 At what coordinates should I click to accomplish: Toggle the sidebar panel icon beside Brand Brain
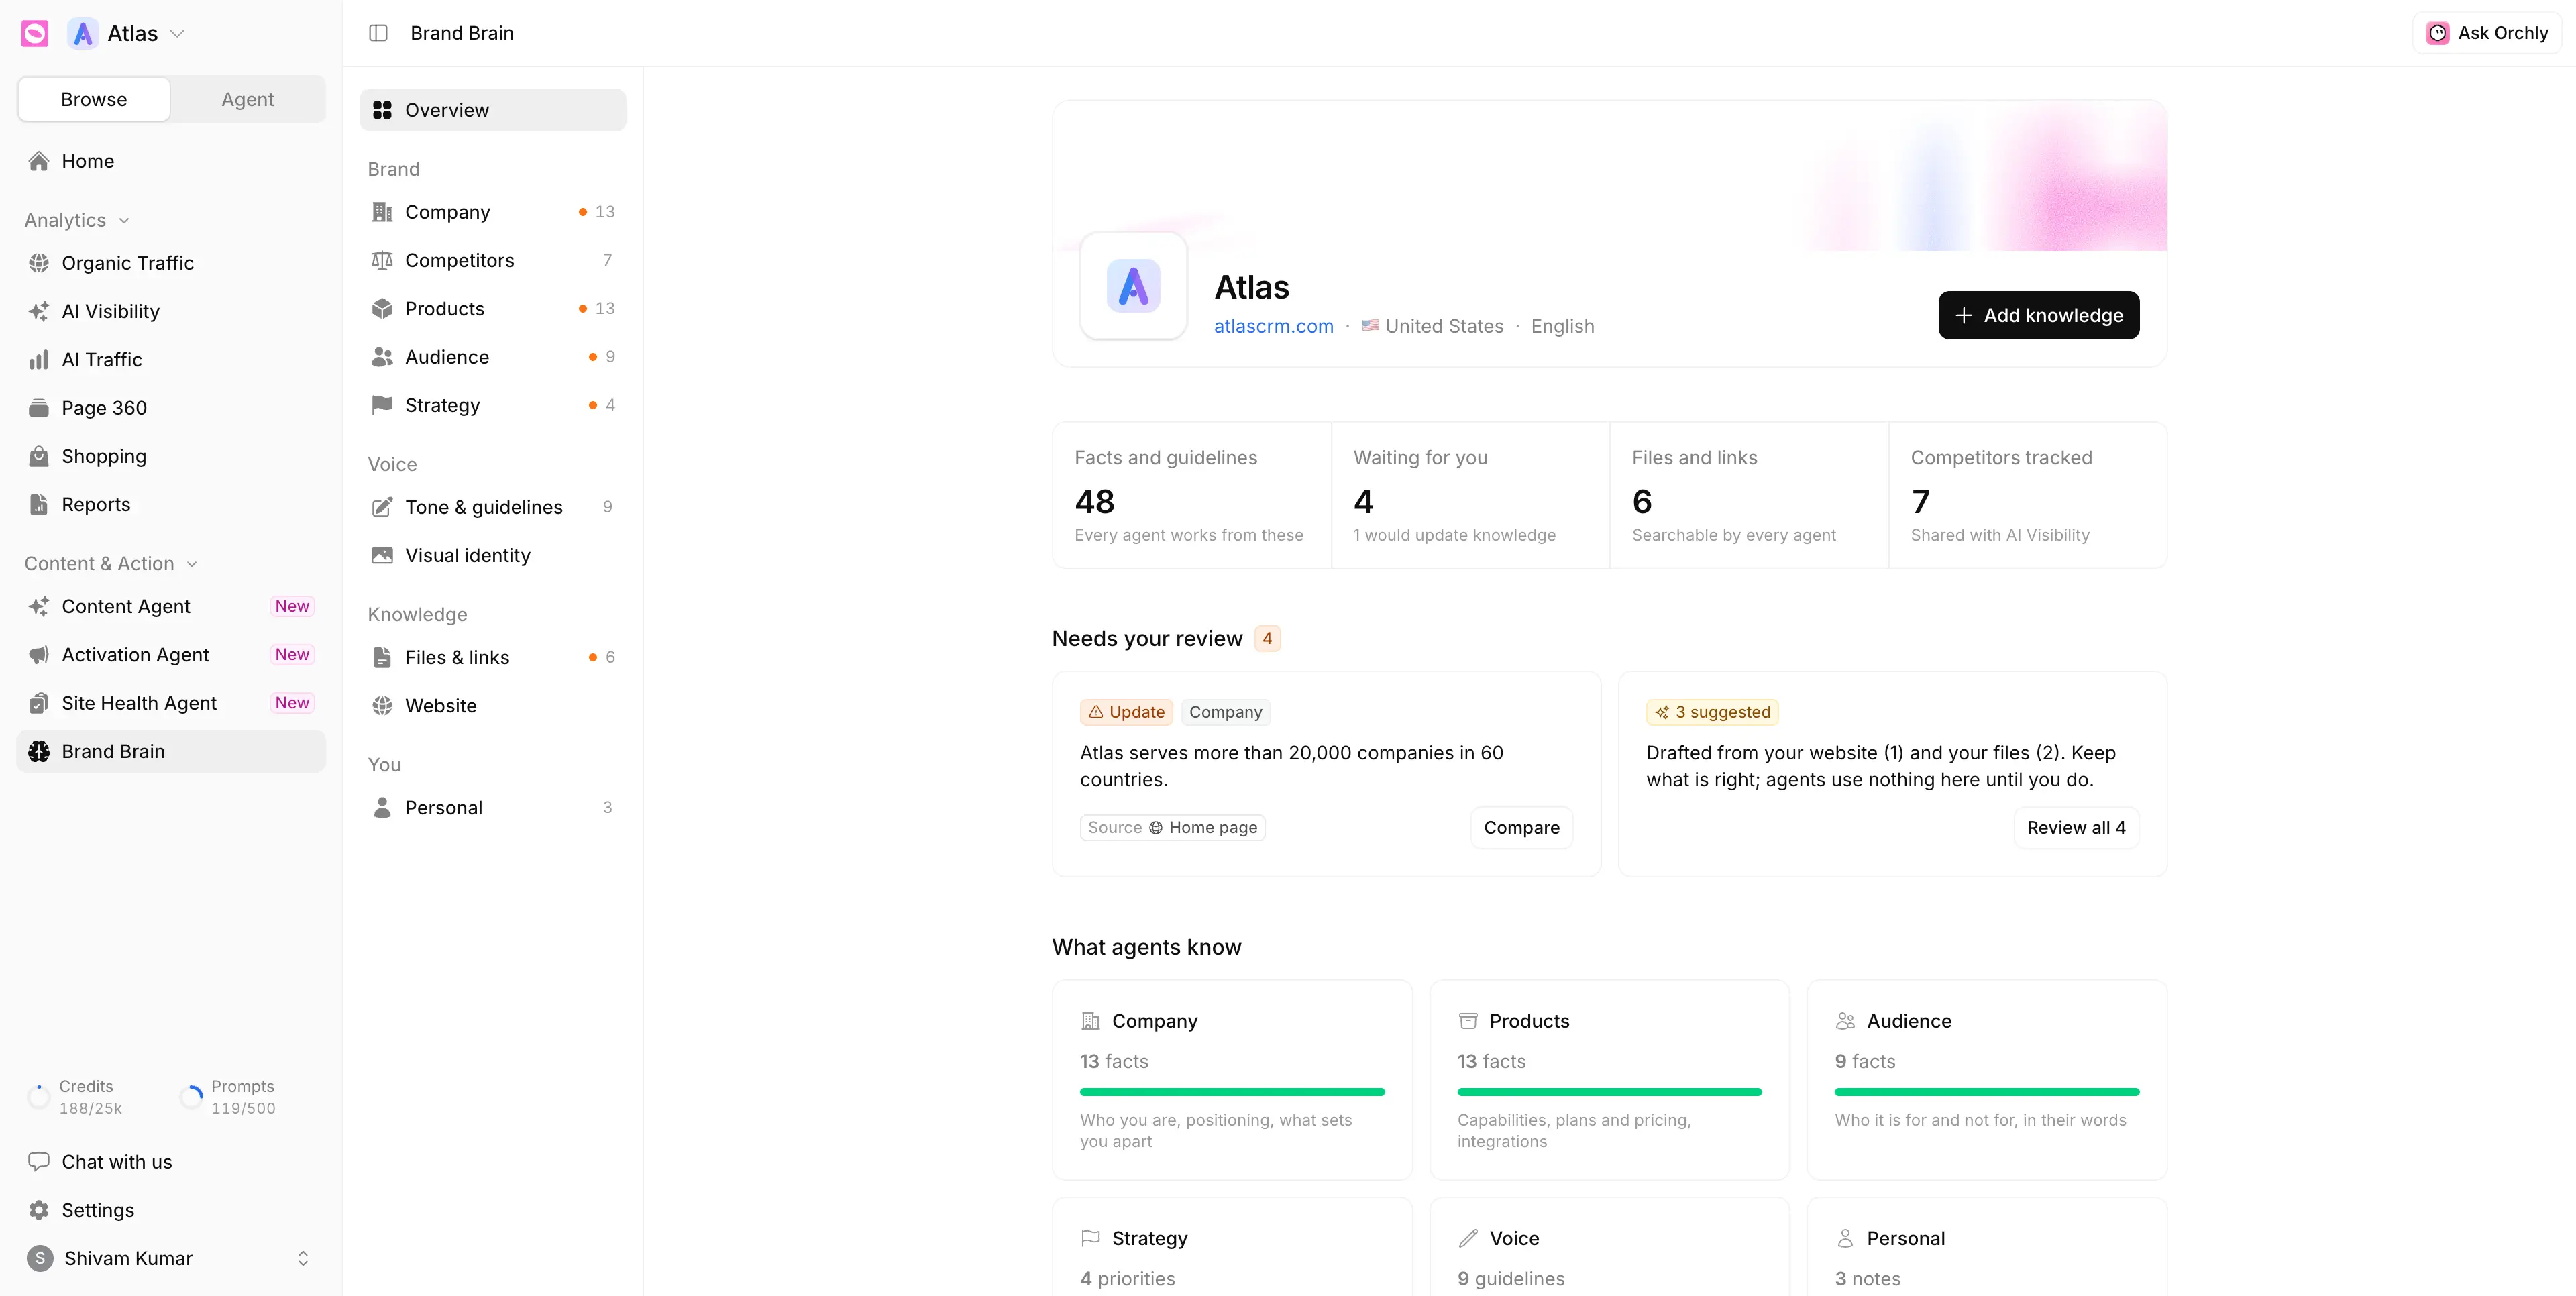(378, 33)
